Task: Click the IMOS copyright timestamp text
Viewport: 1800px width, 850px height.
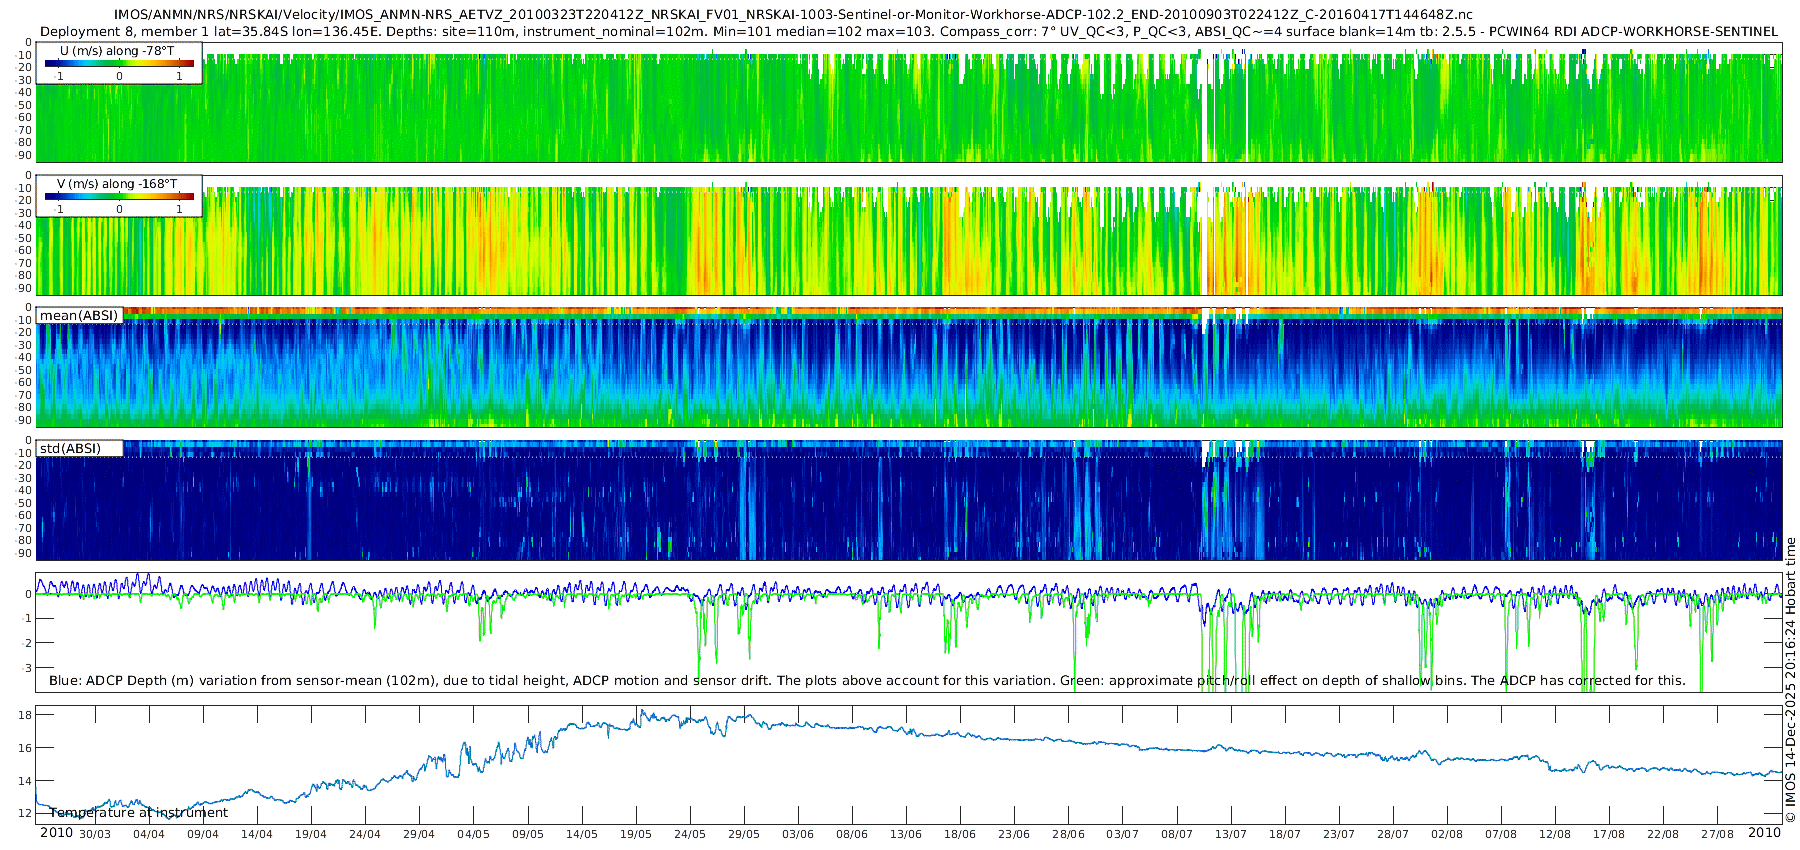Action: point(1790,680)
